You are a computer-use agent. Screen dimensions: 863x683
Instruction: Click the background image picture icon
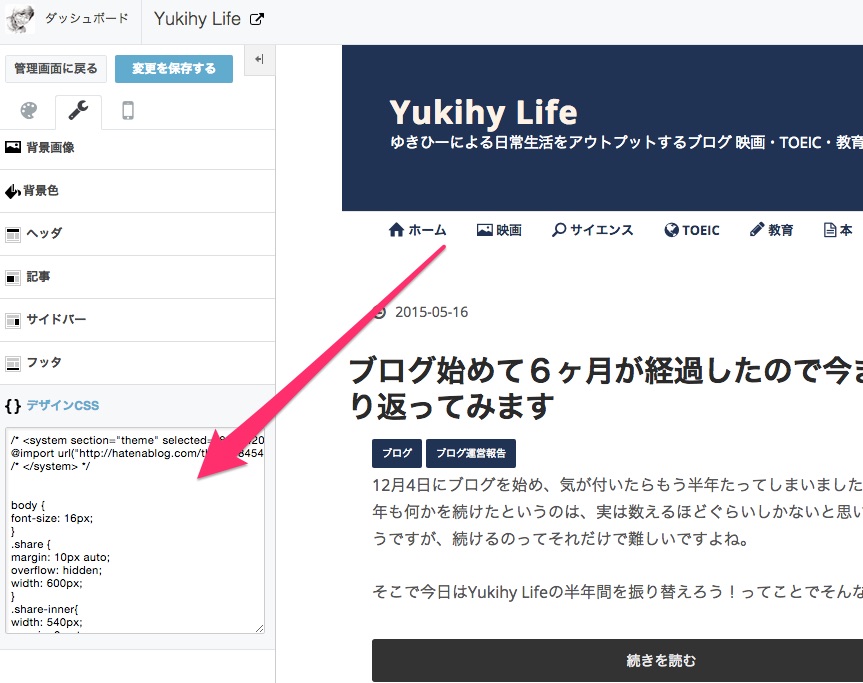pyautogui.click(x=13, y=147)
